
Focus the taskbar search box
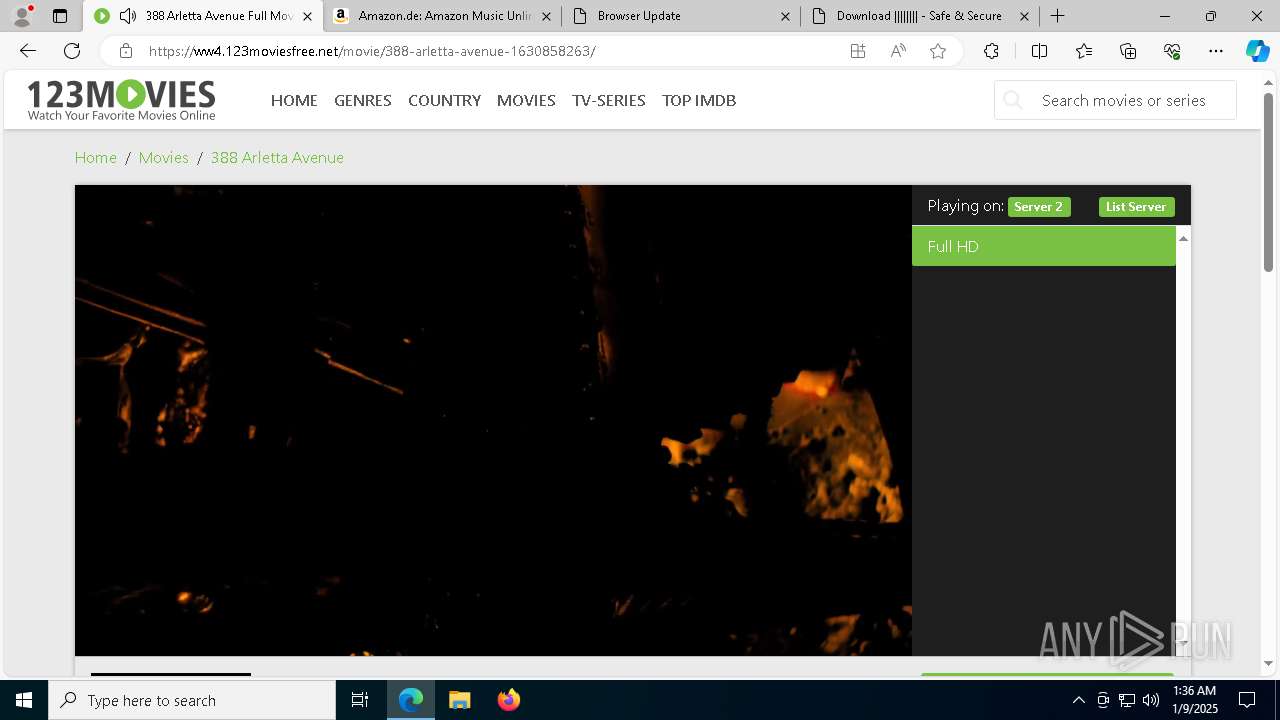(192, 700)
